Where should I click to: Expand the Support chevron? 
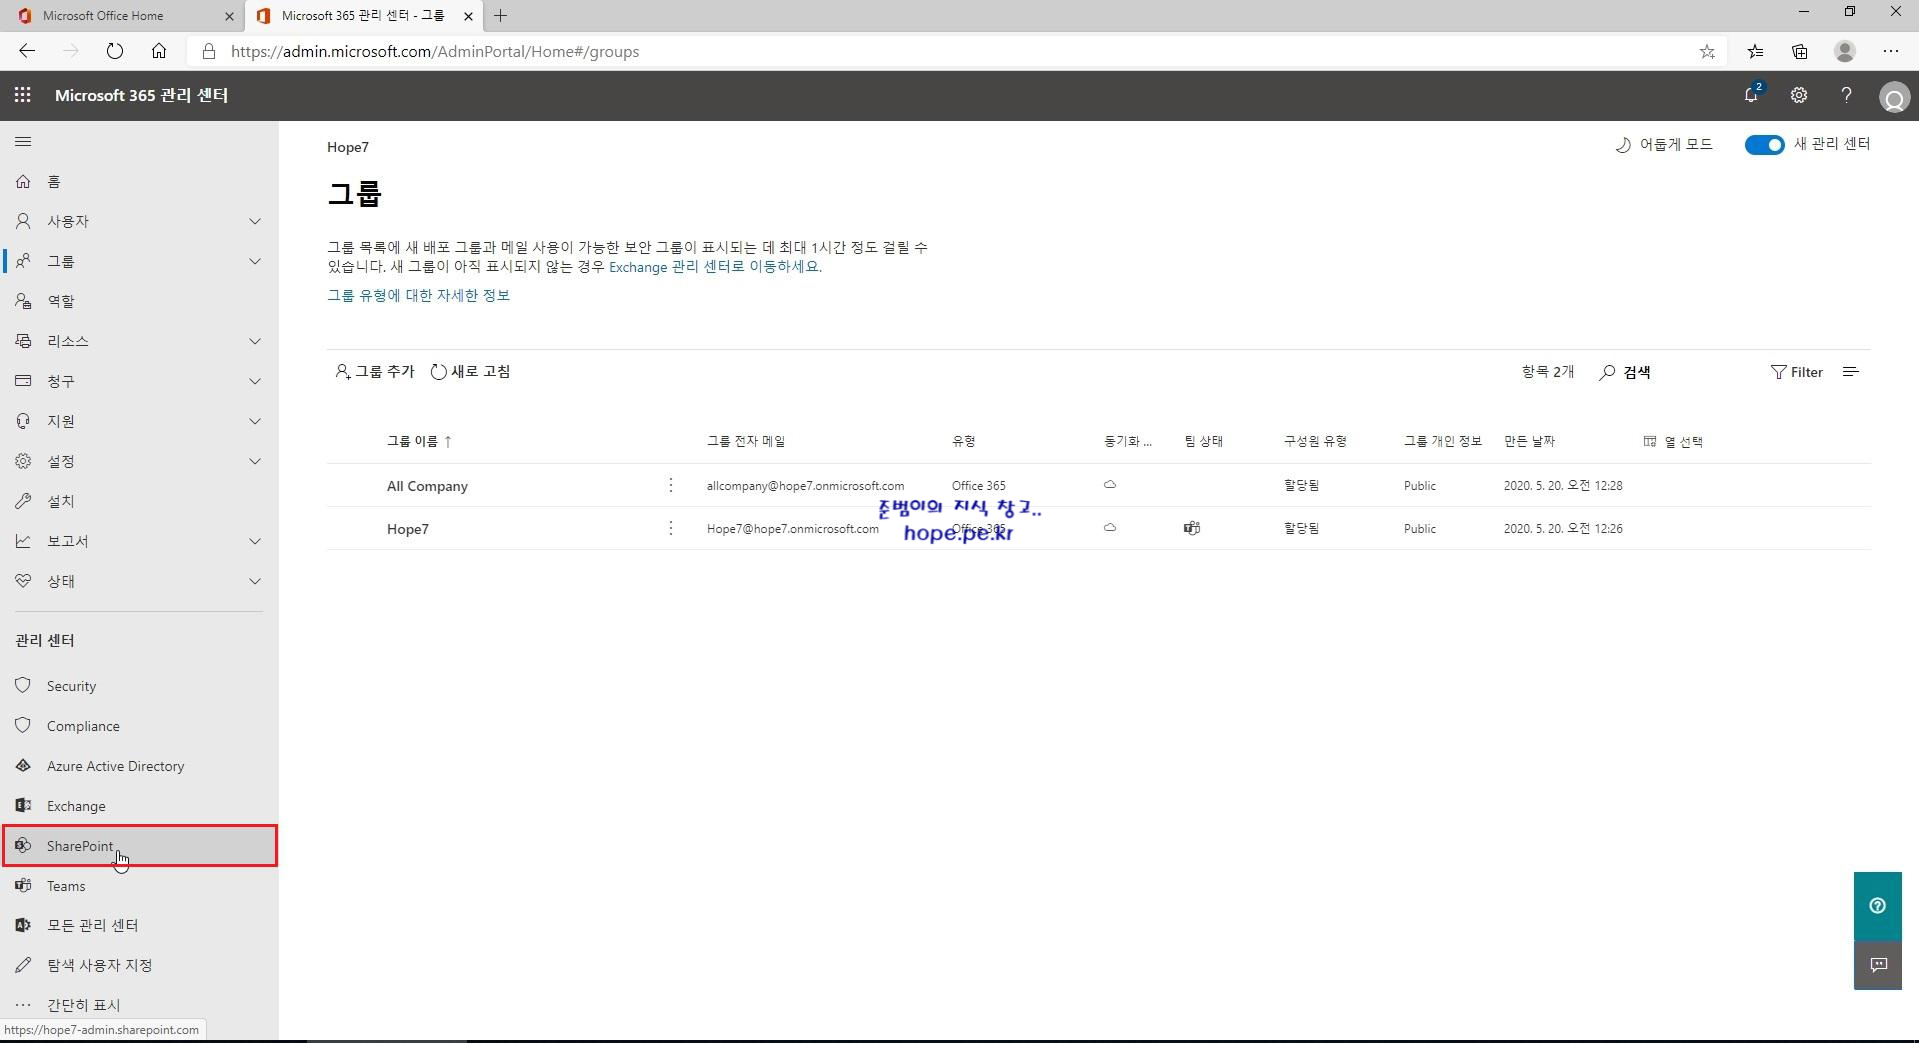click(255, 421)
